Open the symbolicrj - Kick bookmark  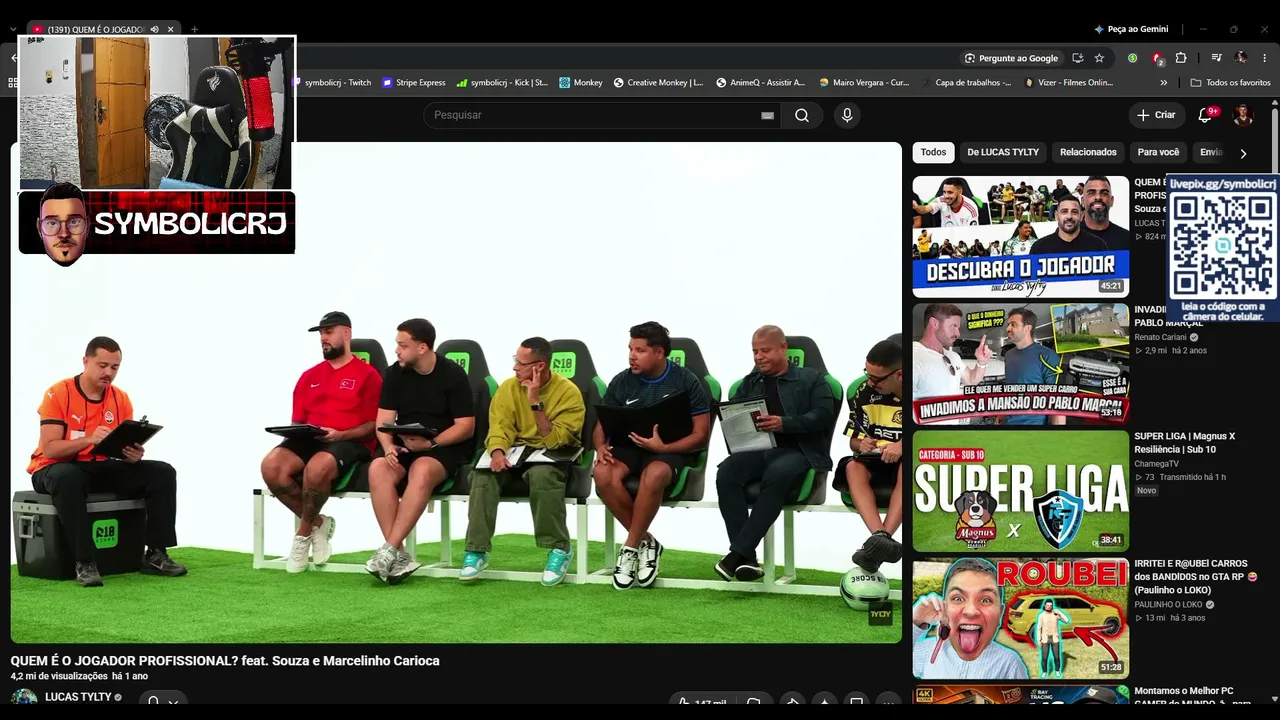pyautogui.click(x=502, y=83)
